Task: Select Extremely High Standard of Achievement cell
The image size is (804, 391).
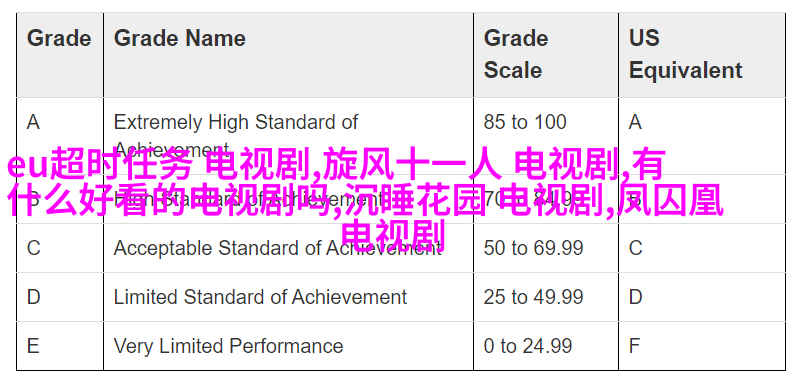Action: coord(288,136)
